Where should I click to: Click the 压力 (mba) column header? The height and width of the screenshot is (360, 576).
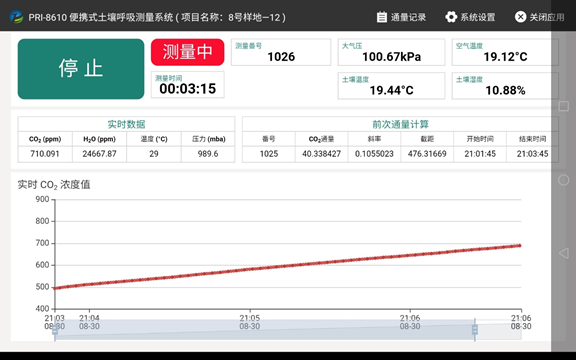tap(208, 139)
